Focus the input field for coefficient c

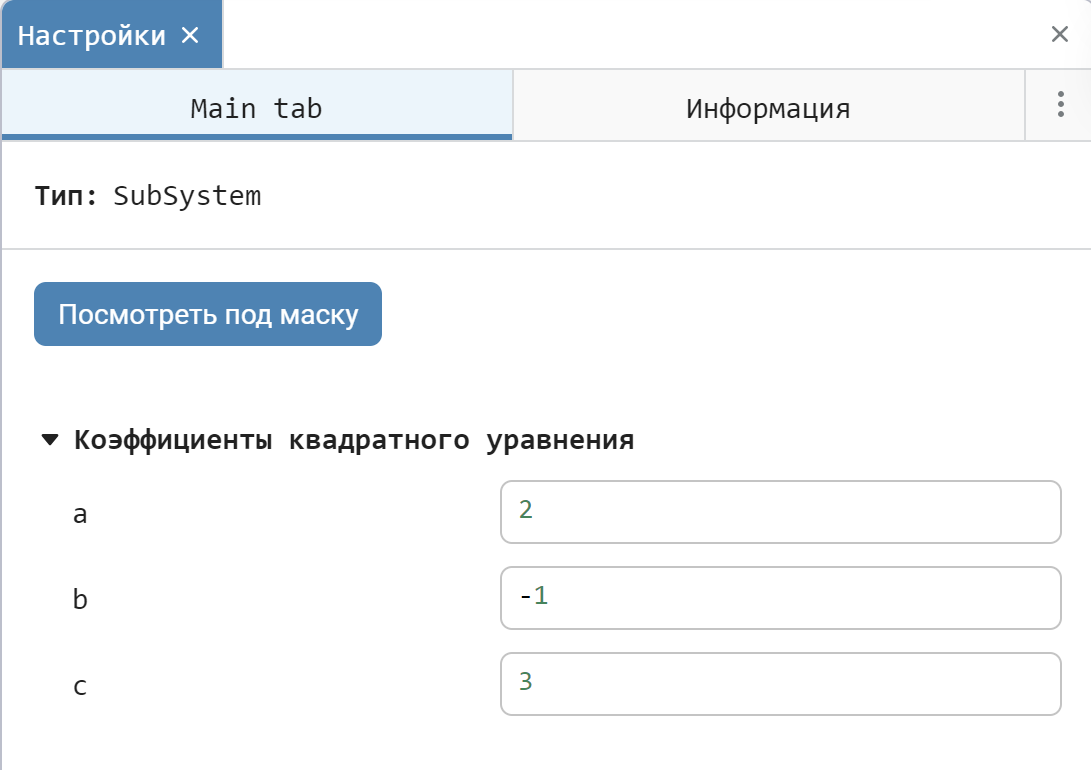780,684
